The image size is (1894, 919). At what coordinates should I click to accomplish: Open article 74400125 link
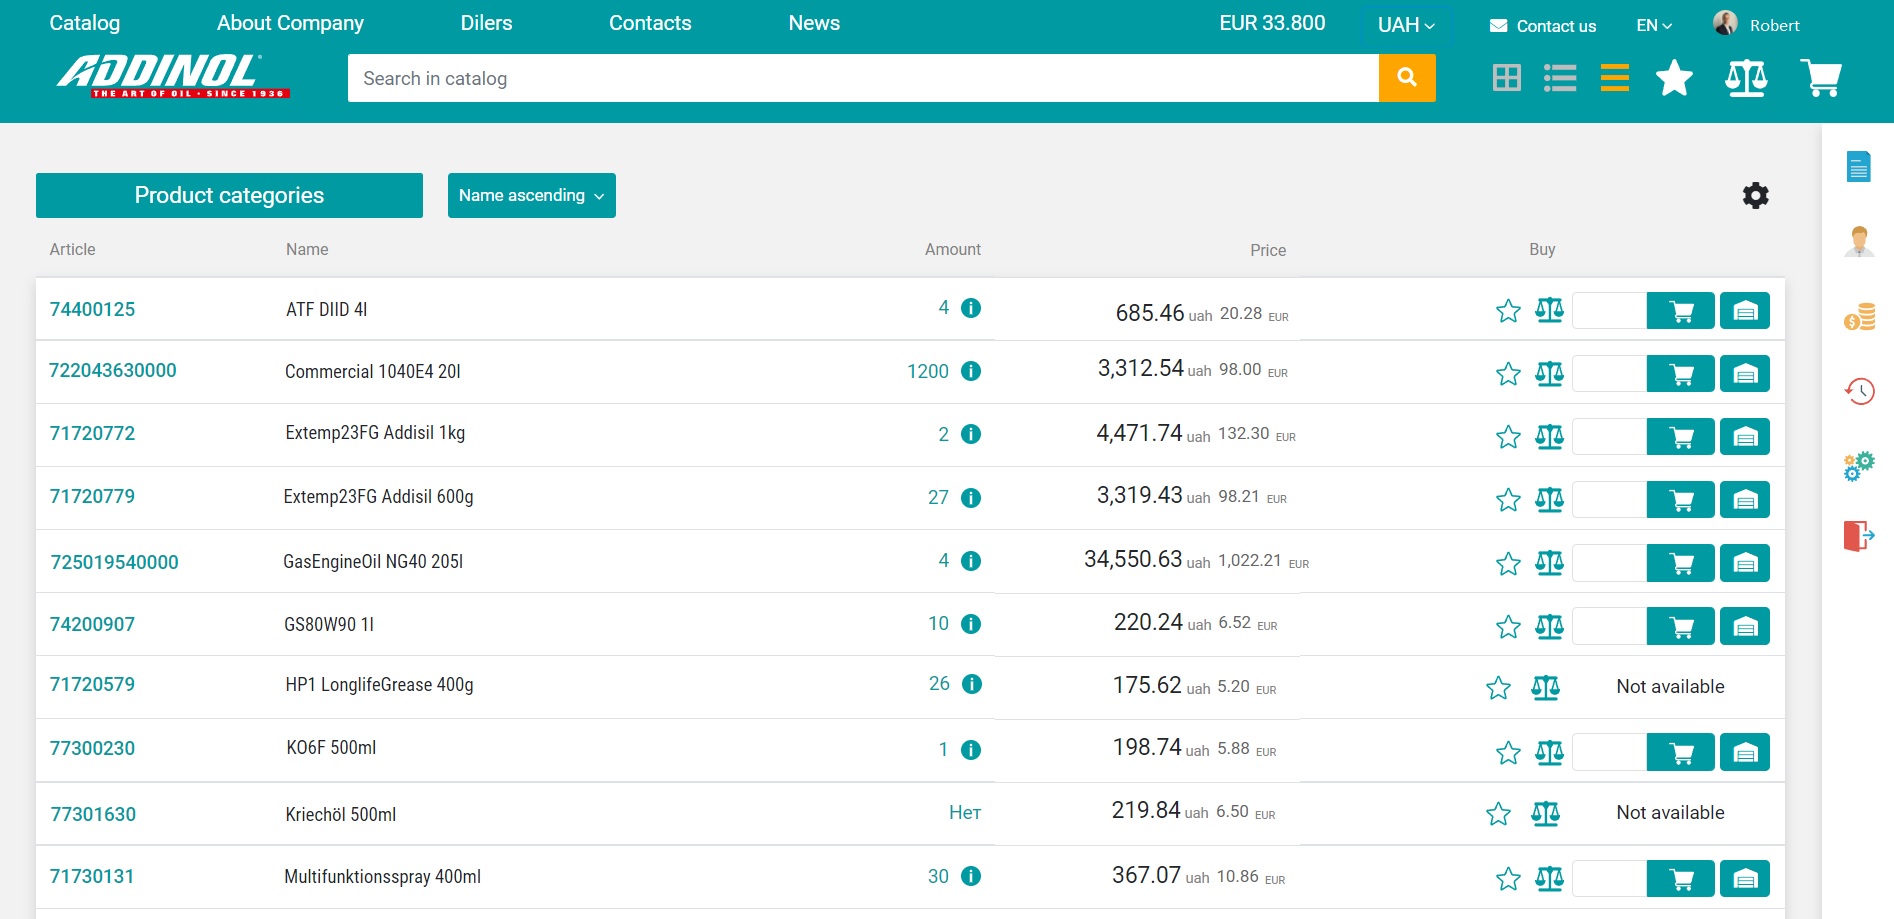(92, 310)
